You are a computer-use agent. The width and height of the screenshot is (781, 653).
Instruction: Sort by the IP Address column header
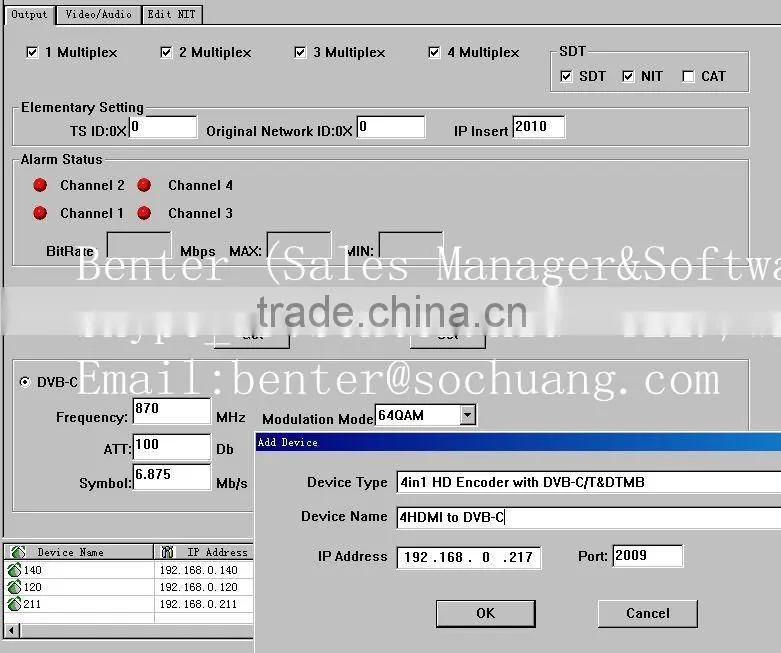pos(204,552)
